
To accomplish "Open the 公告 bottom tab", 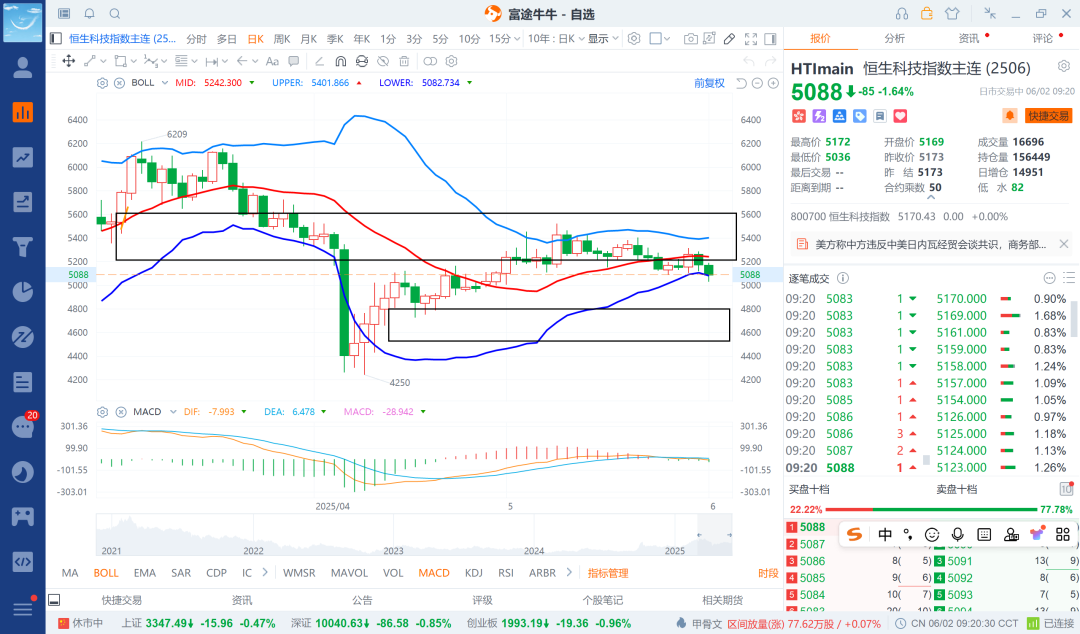I will (x=362, y=600).
